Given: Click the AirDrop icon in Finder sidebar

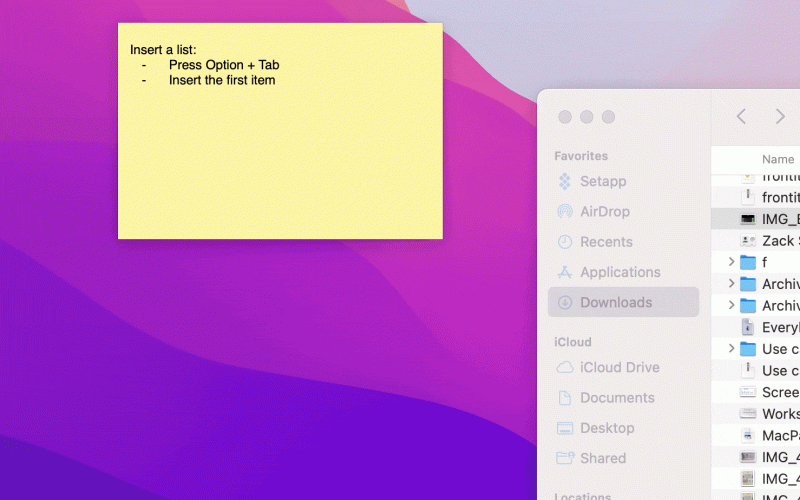Looking at the screenshot, I should tap(564, 211).
